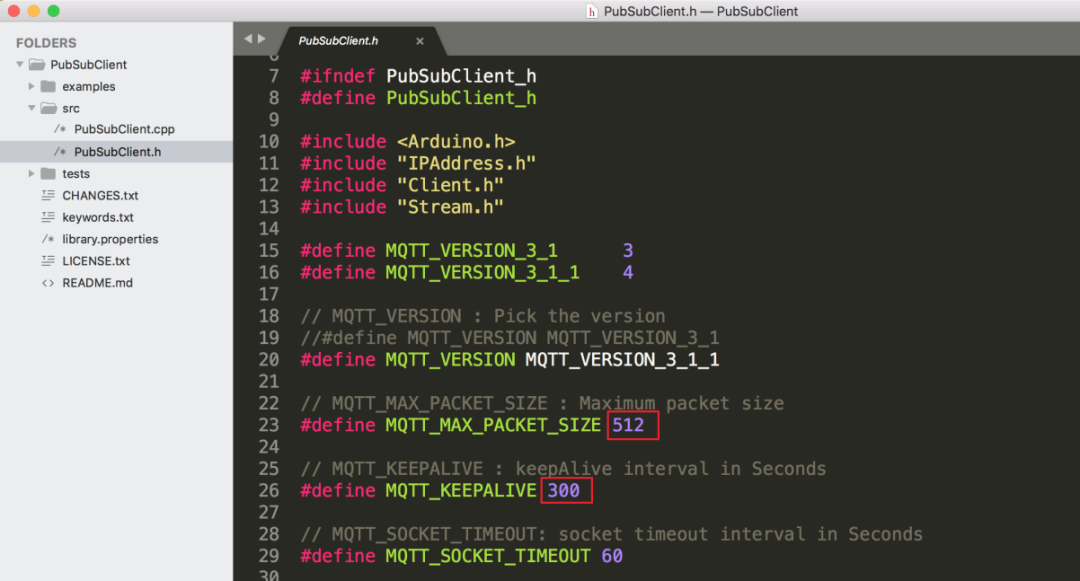Collapse the PubSubClient root folder

20,65
